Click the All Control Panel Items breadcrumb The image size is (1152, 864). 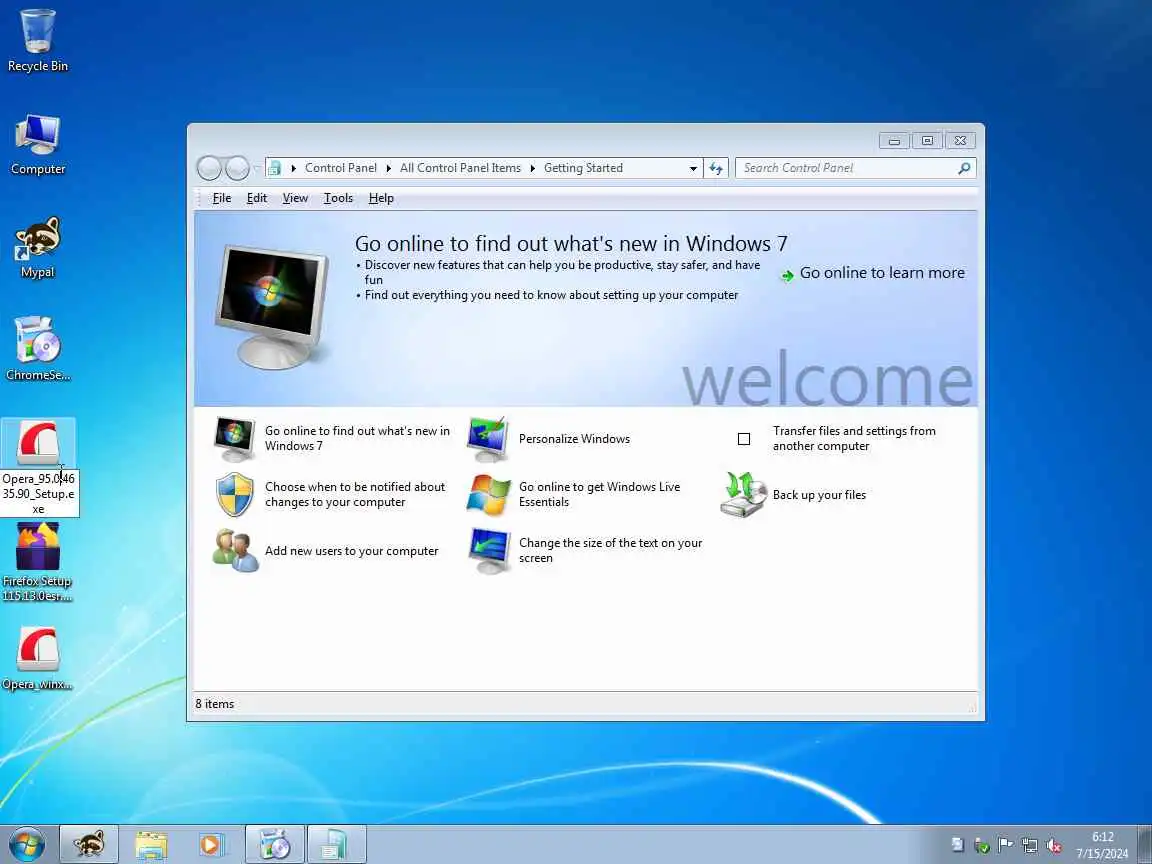tap(460, 168)
